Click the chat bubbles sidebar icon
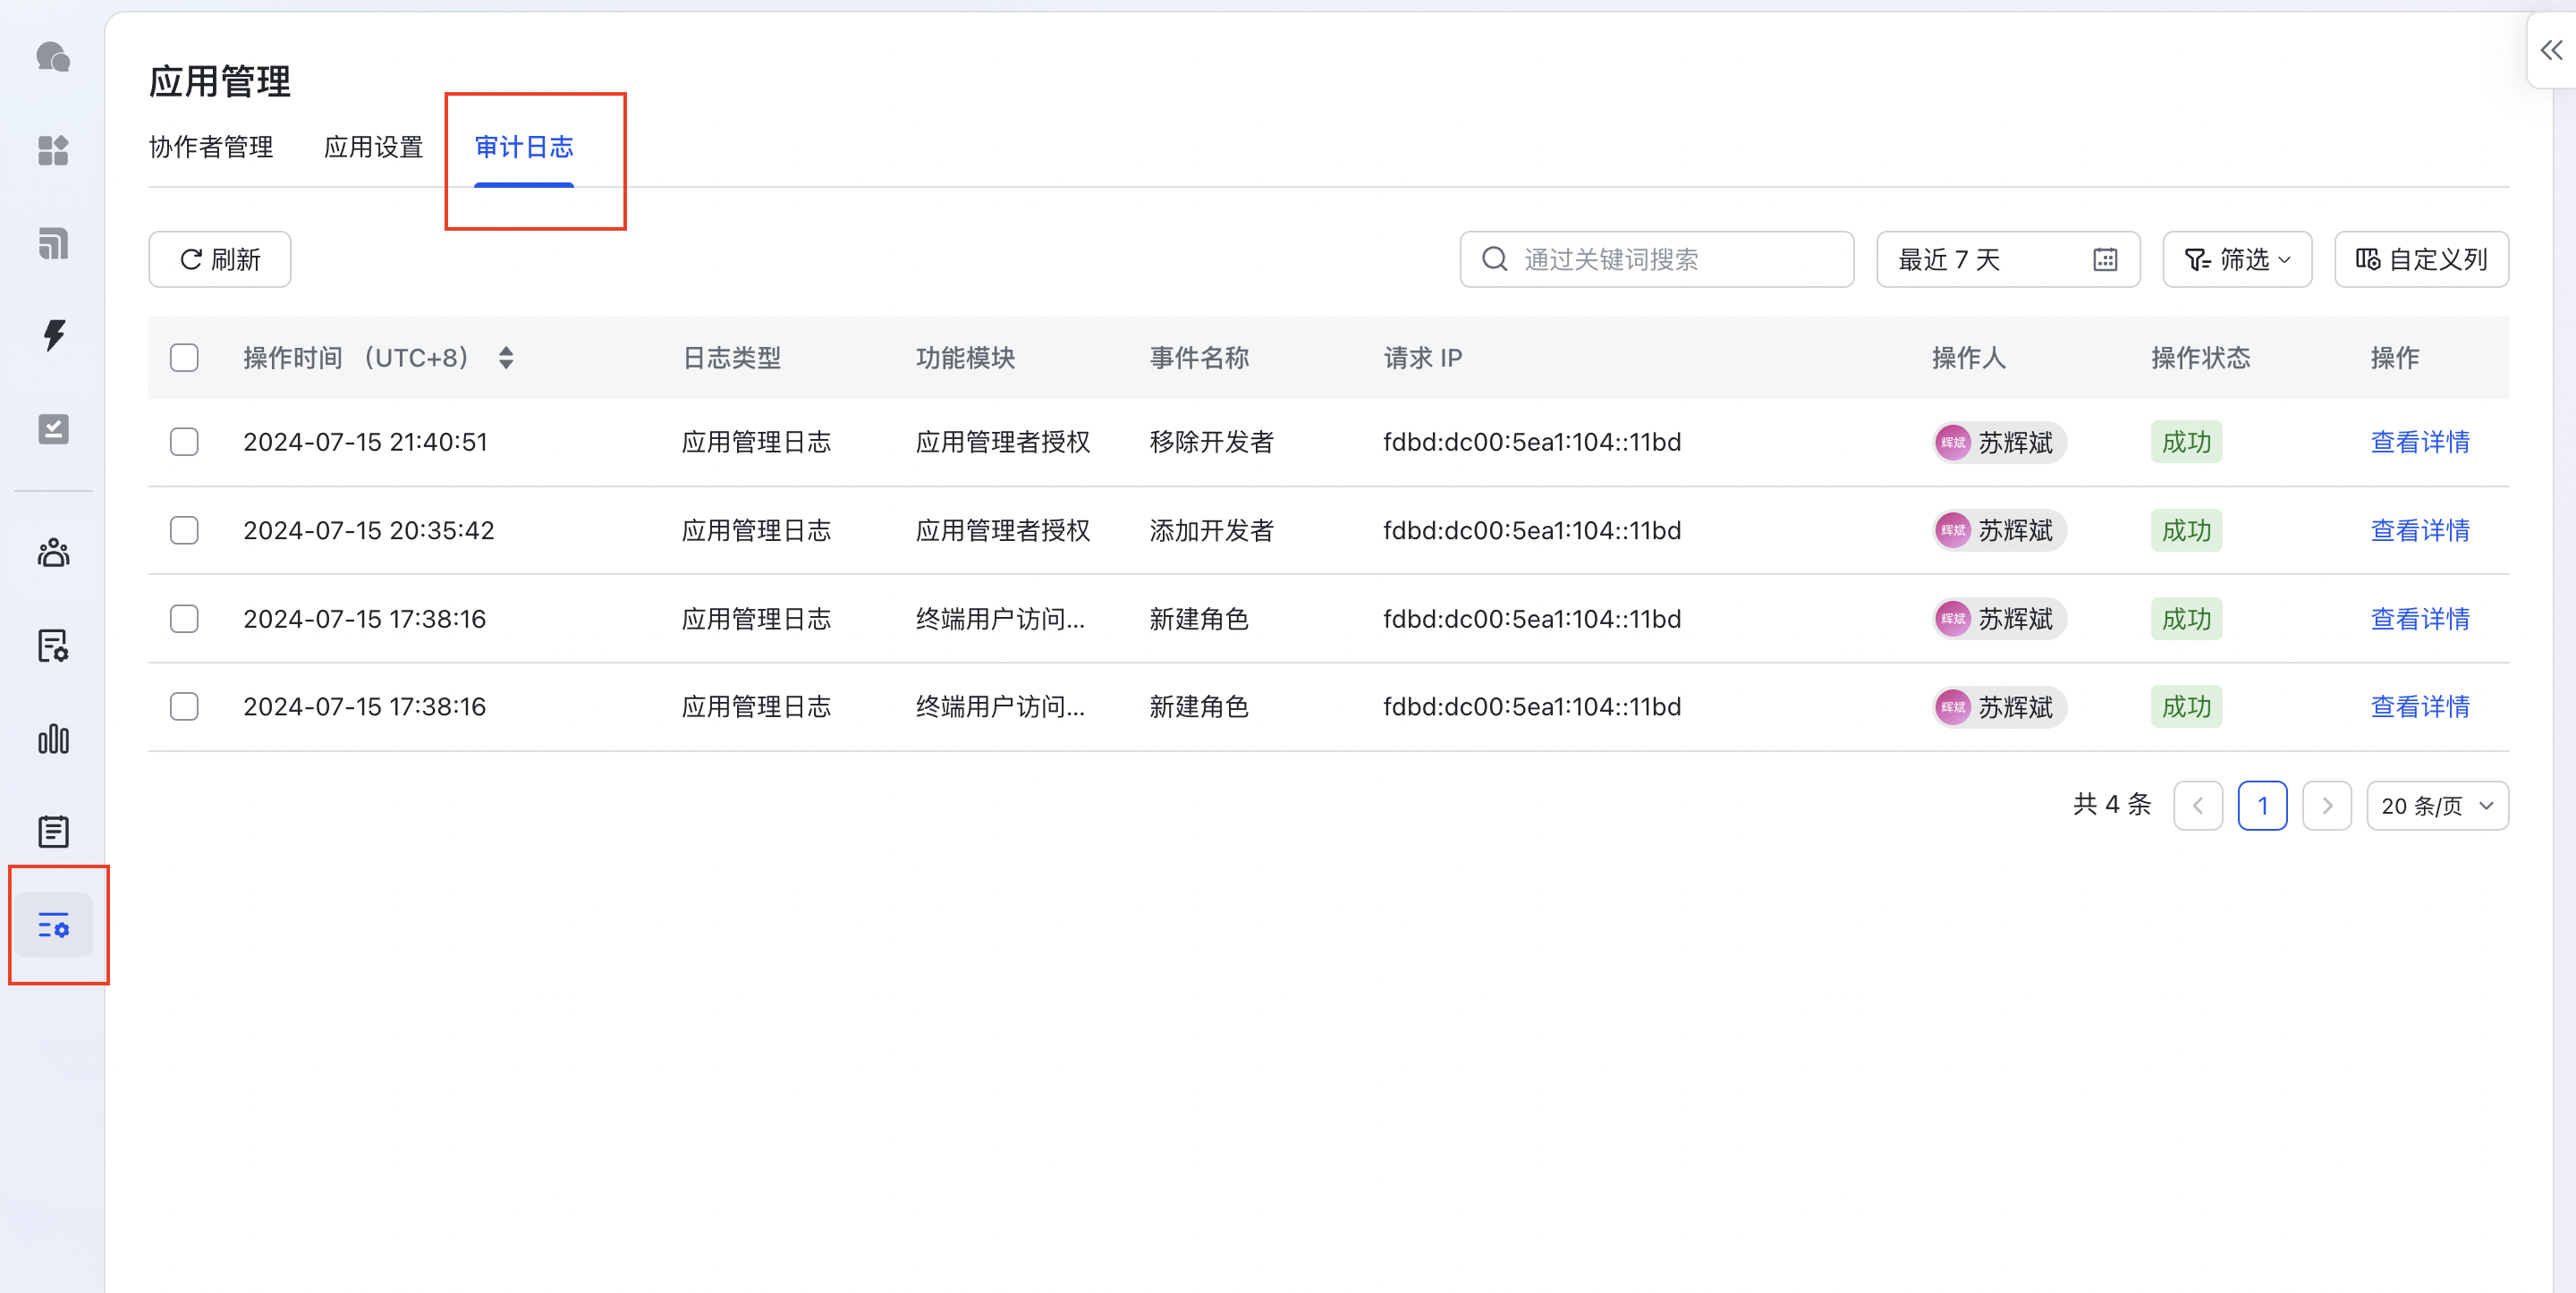The image size is (2576, 1293). click(53, 57)
